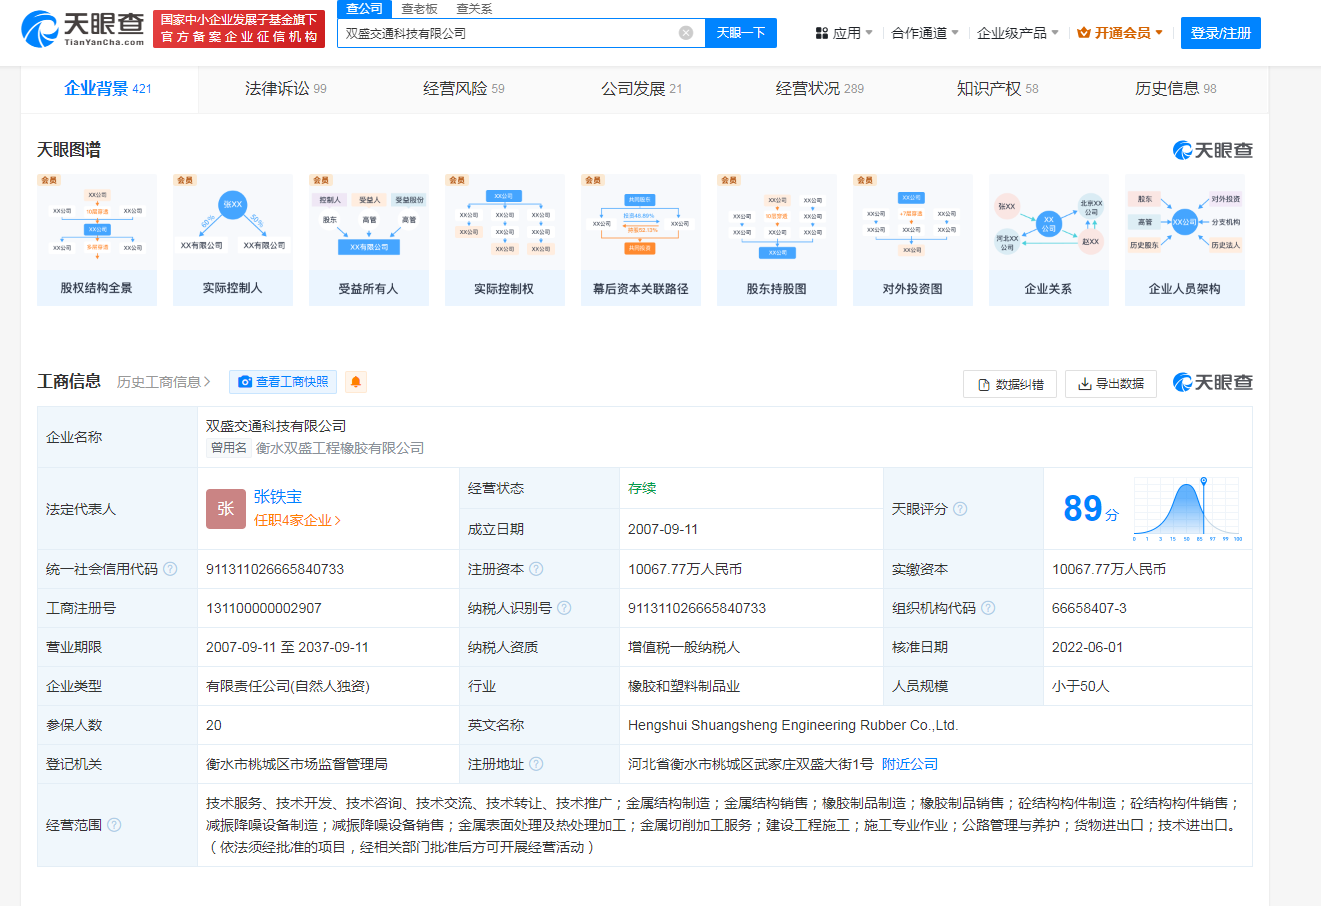The height and width of the screenshot is (906, 1321).
Task: Open the 实际控制权 graph thumbnail
Action: click(x=505, y=240)
